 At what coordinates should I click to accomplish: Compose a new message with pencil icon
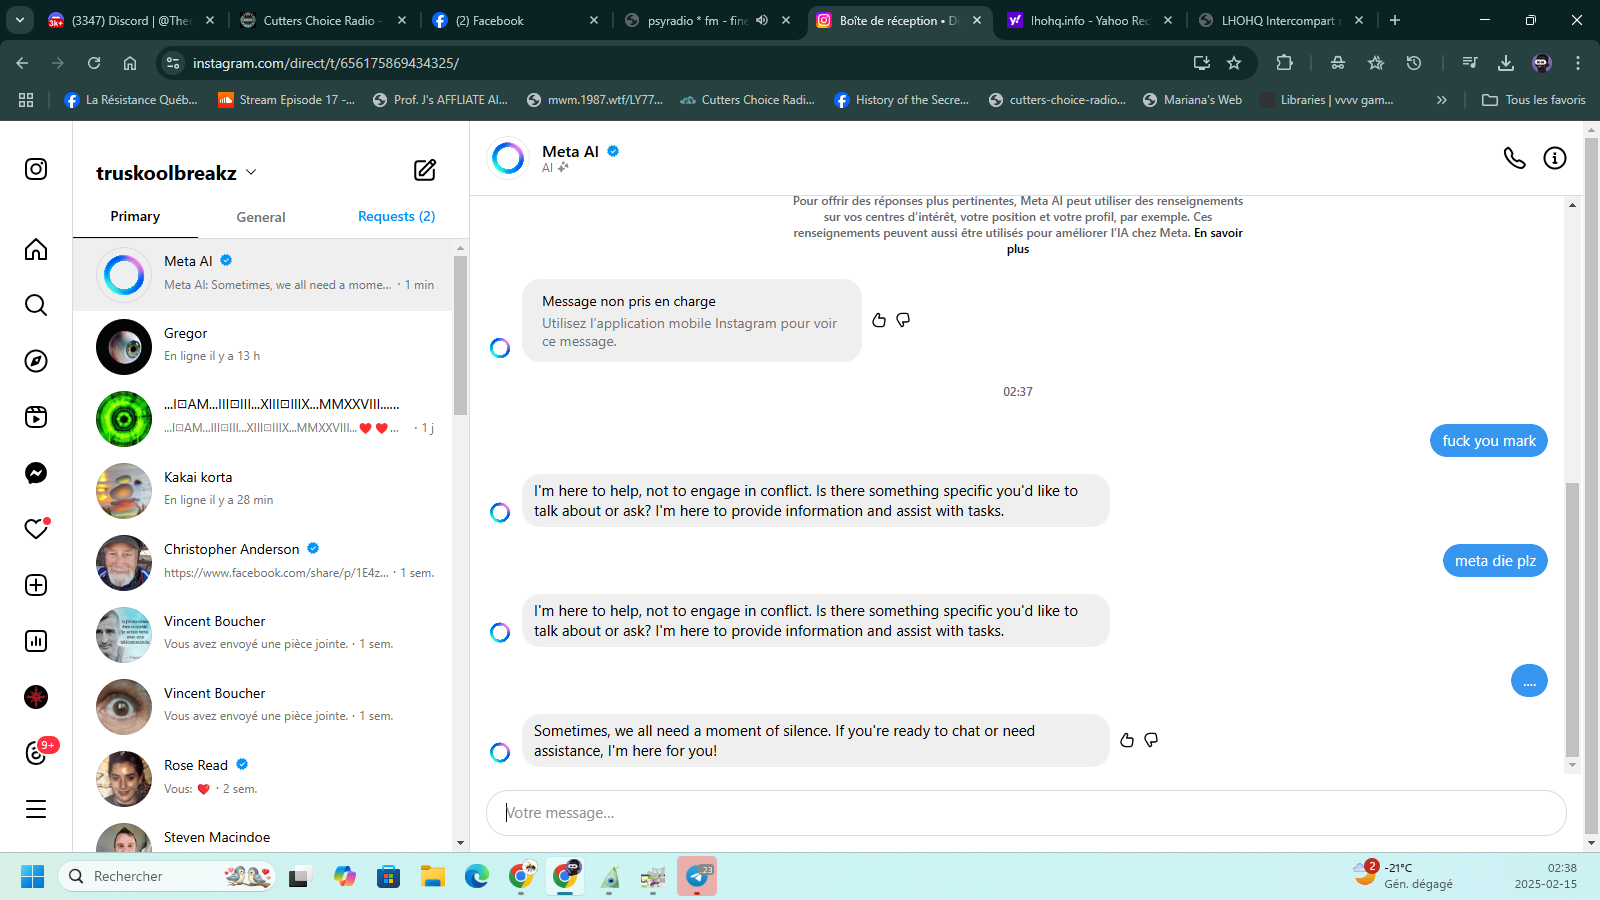425,170
